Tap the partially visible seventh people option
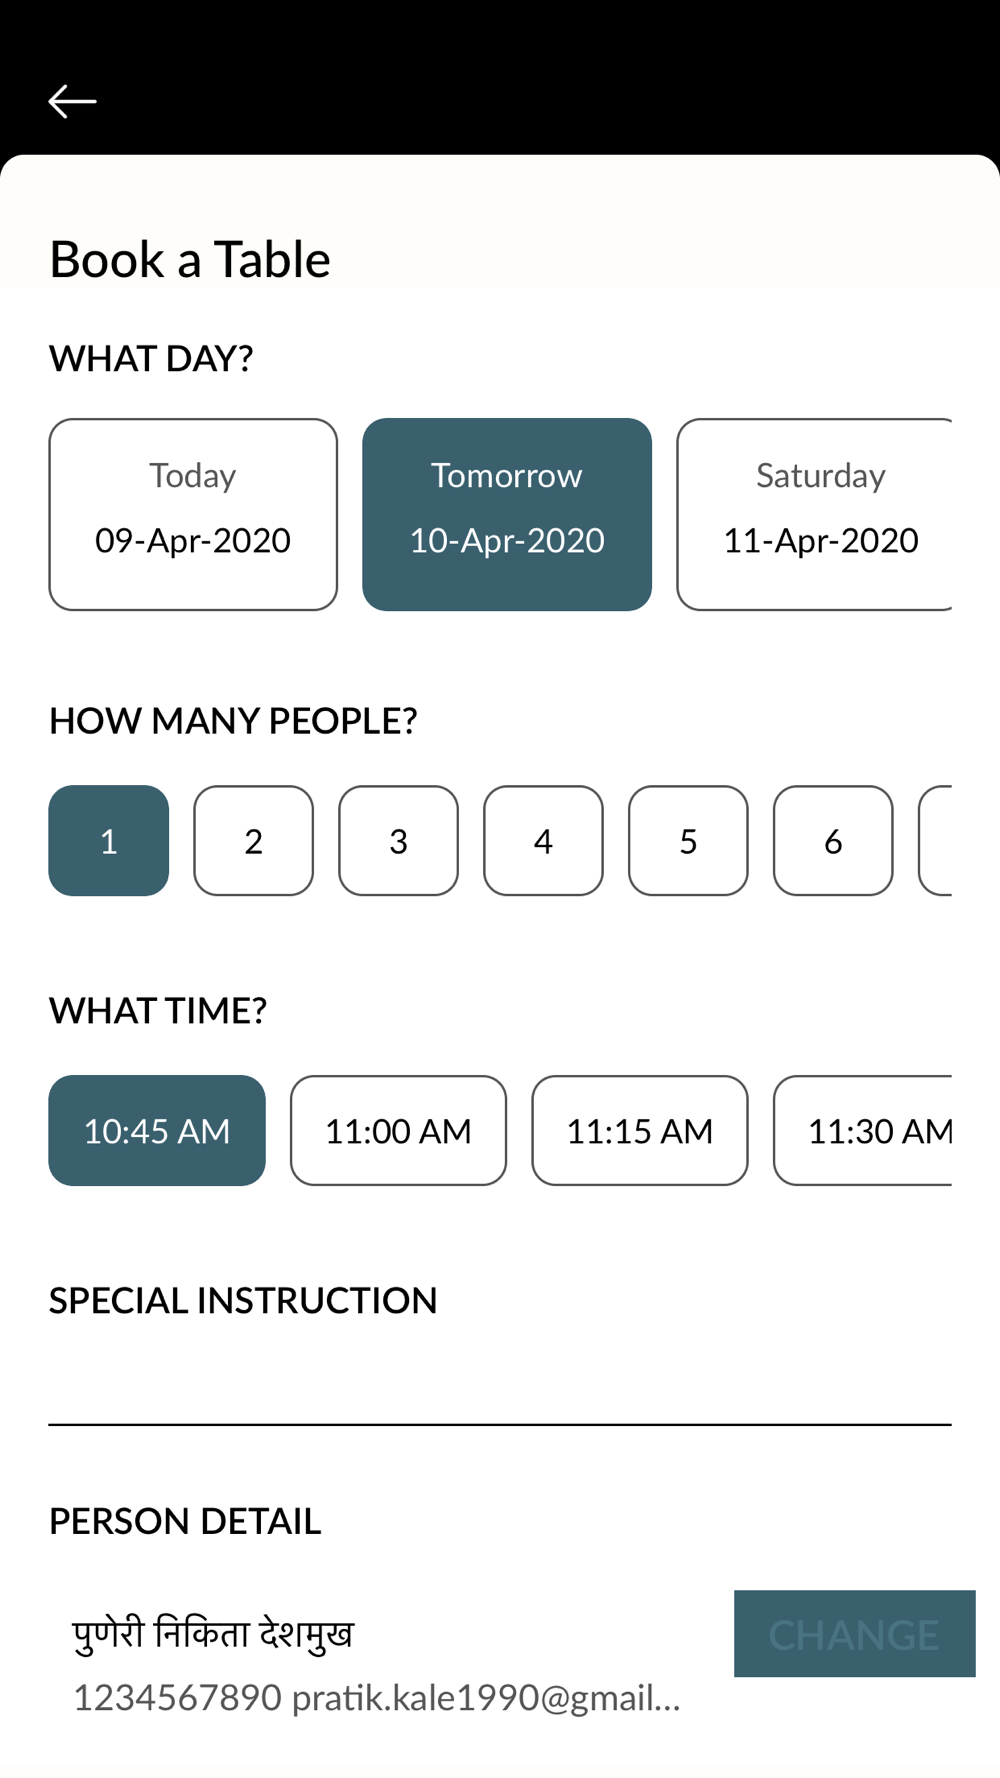 tap(936, 840)
